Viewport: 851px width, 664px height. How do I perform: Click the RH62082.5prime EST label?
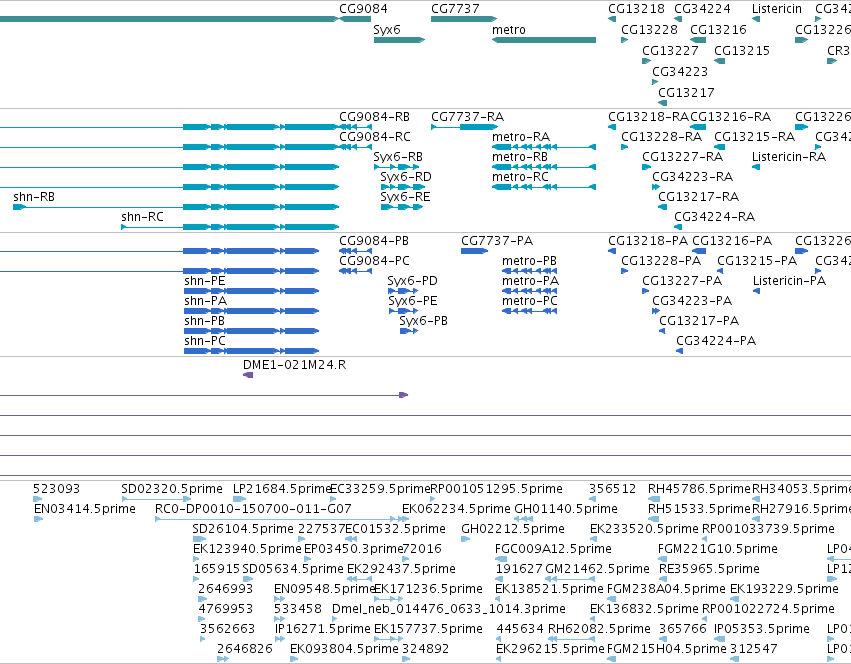click(599, 629)
